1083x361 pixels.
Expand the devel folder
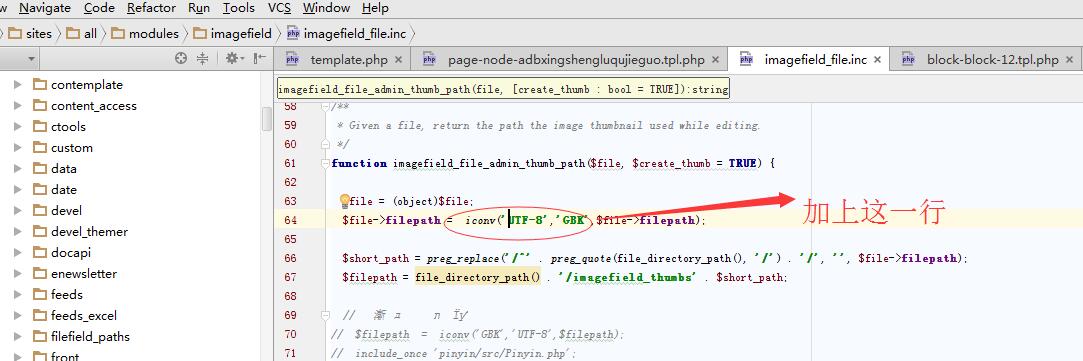click(18, 211)
